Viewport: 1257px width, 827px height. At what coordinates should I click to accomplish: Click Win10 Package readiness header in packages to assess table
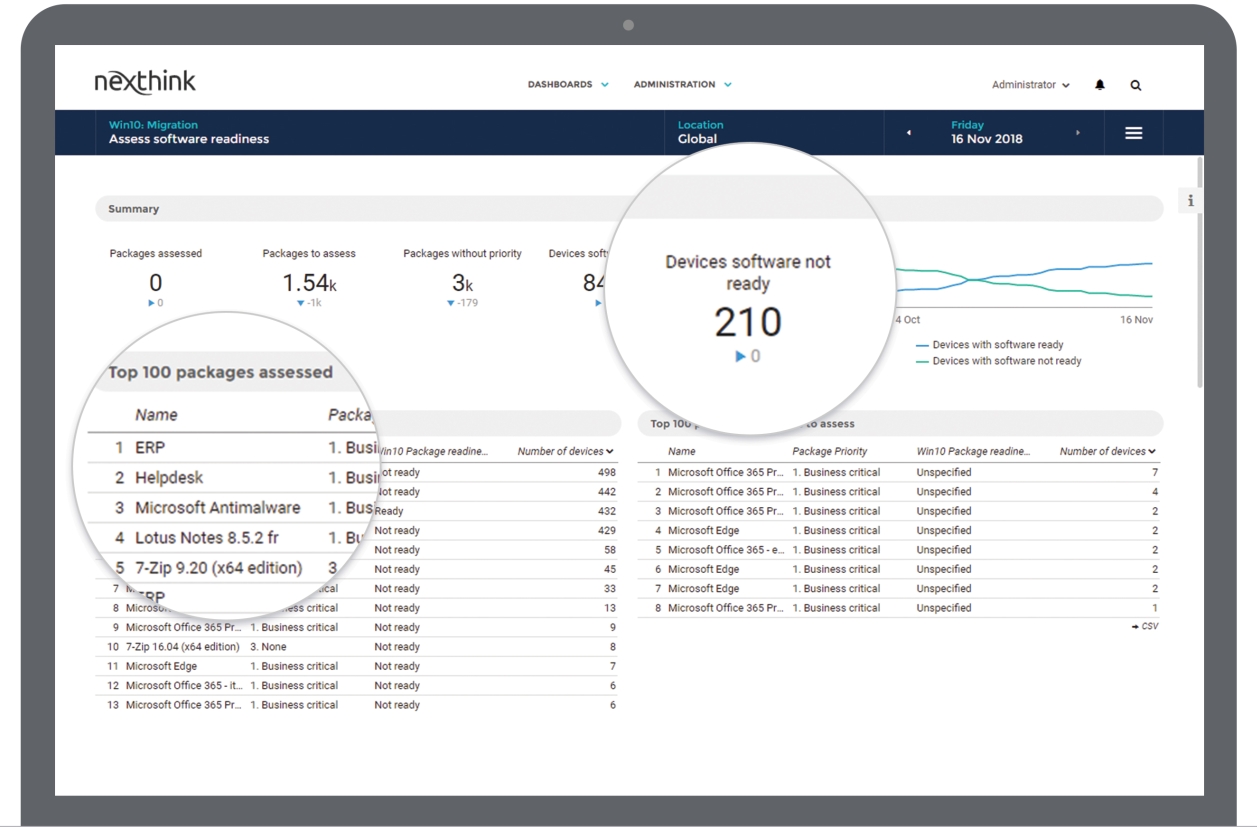click(973, 452)
